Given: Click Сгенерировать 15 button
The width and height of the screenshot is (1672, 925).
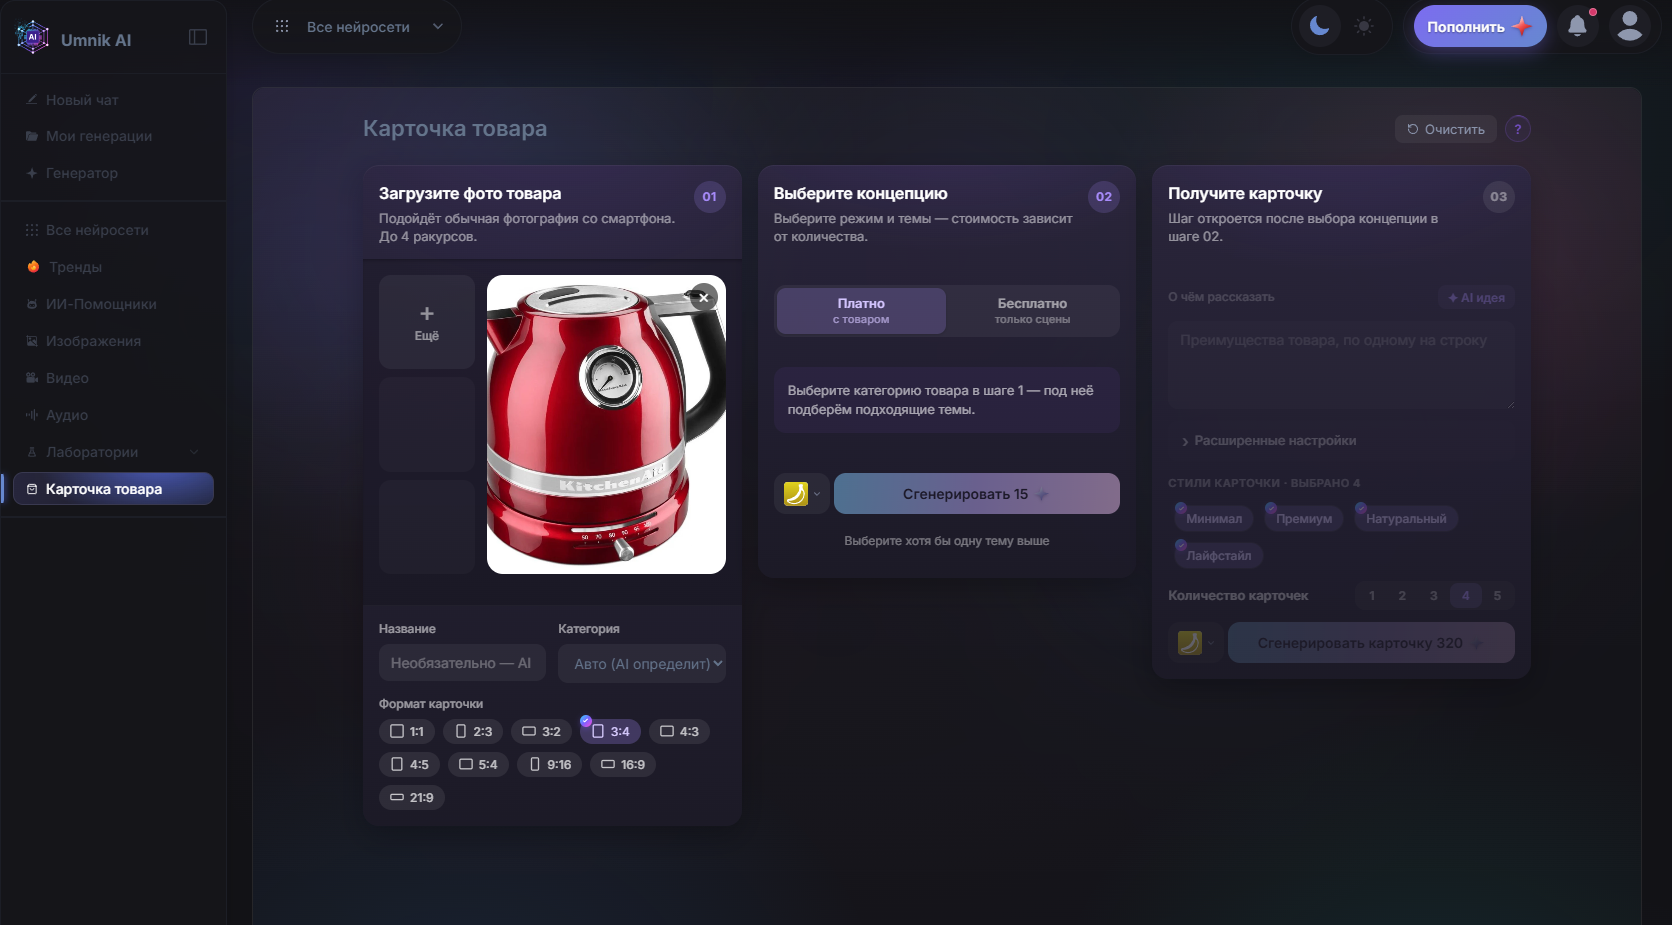Looking at the screenshot, I should [x=977, y=494].
